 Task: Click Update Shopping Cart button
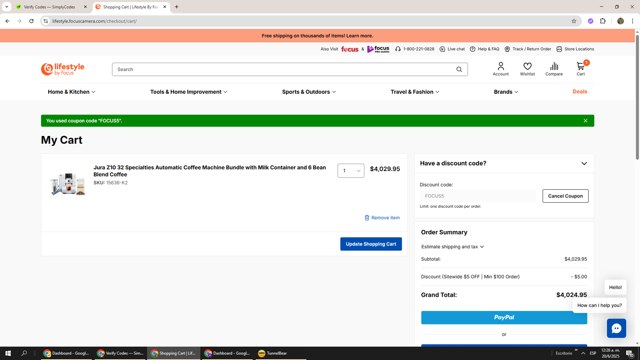tap(371, 244)
